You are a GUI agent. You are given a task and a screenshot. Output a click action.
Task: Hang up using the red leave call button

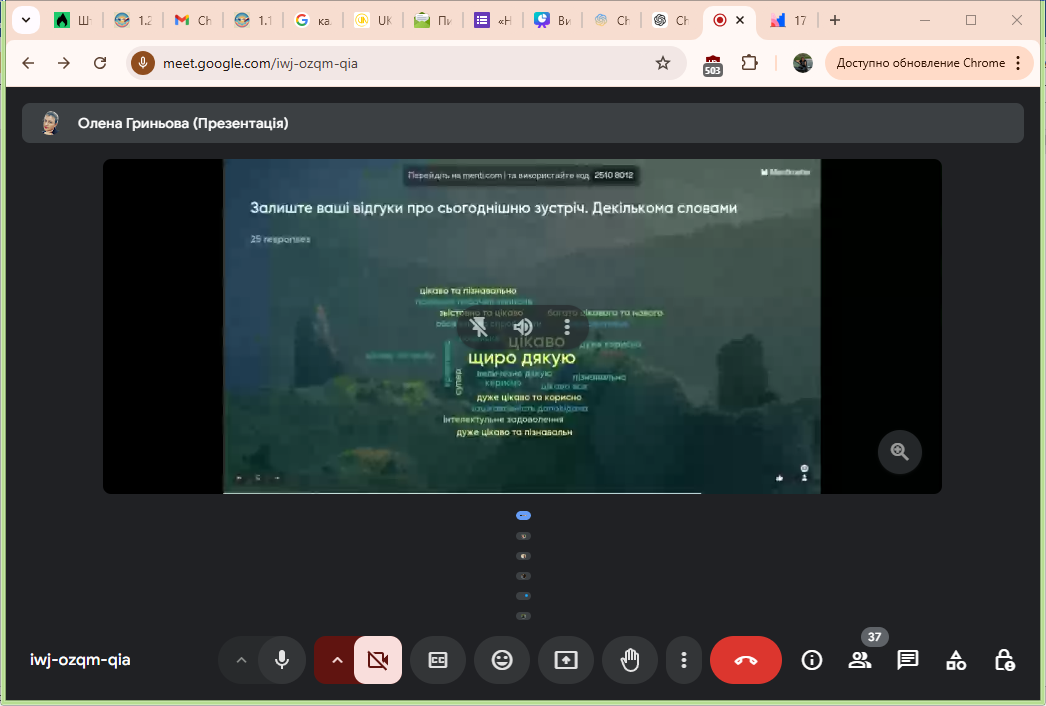pos(745,660)
